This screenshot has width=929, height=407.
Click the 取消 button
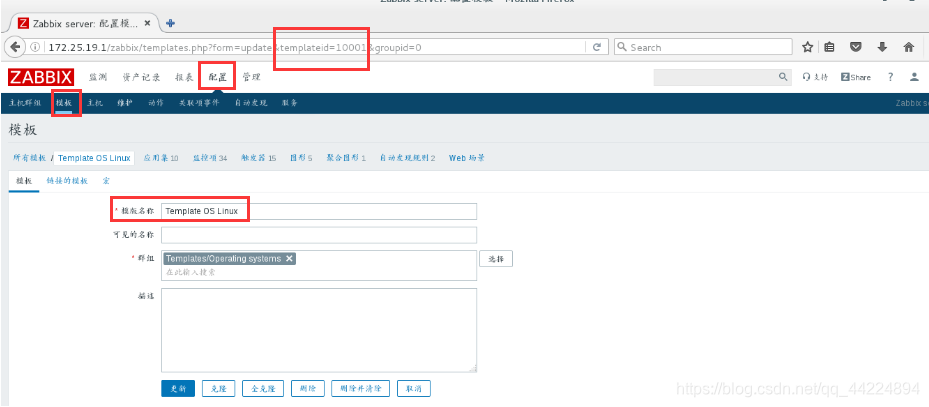[414, 389]
